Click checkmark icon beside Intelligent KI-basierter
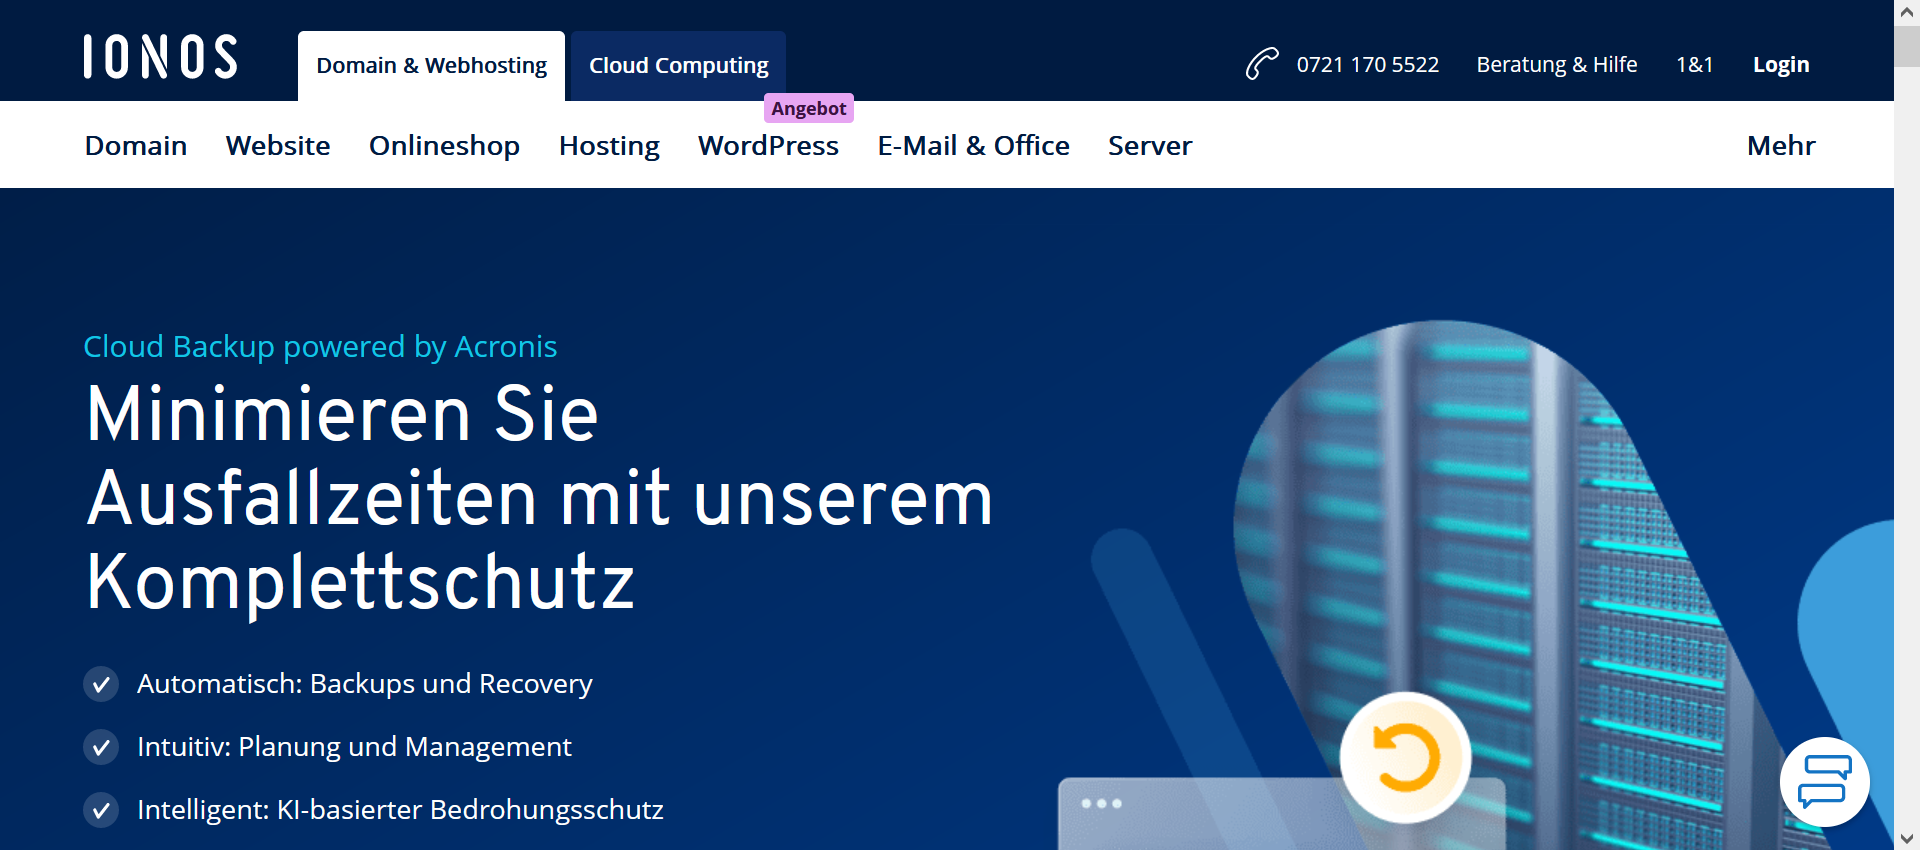 click(101, 810)
